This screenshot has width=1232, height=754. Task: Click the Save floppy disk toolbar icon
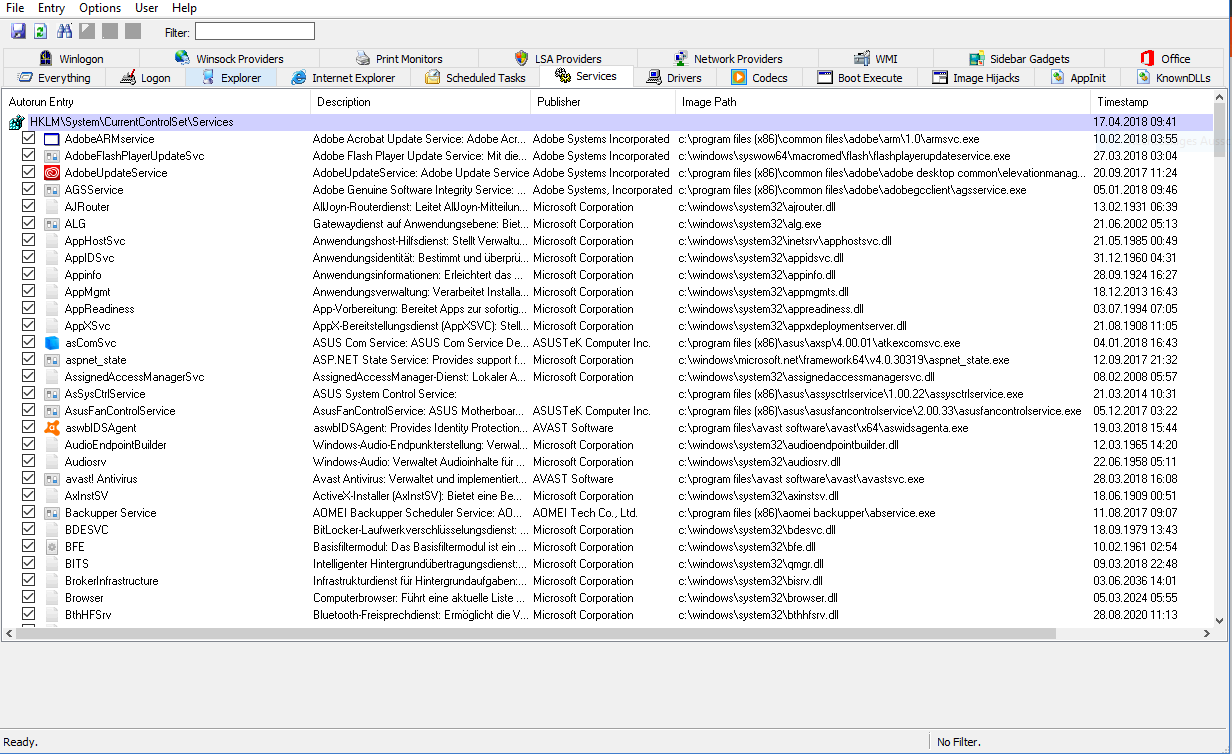tap(17, 31)
